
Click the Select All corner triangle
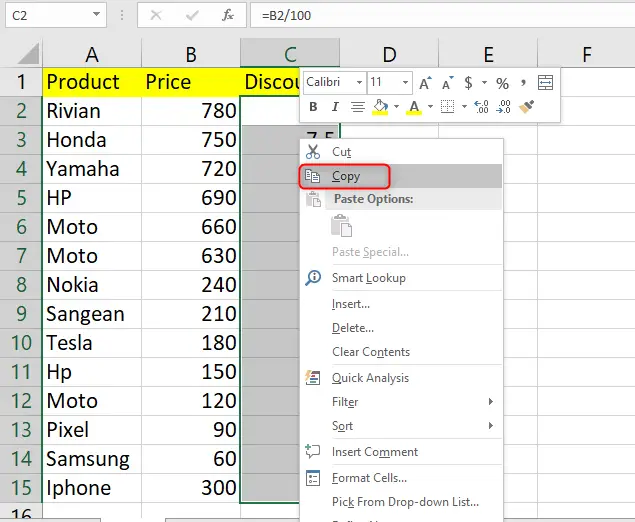(28, 54)
